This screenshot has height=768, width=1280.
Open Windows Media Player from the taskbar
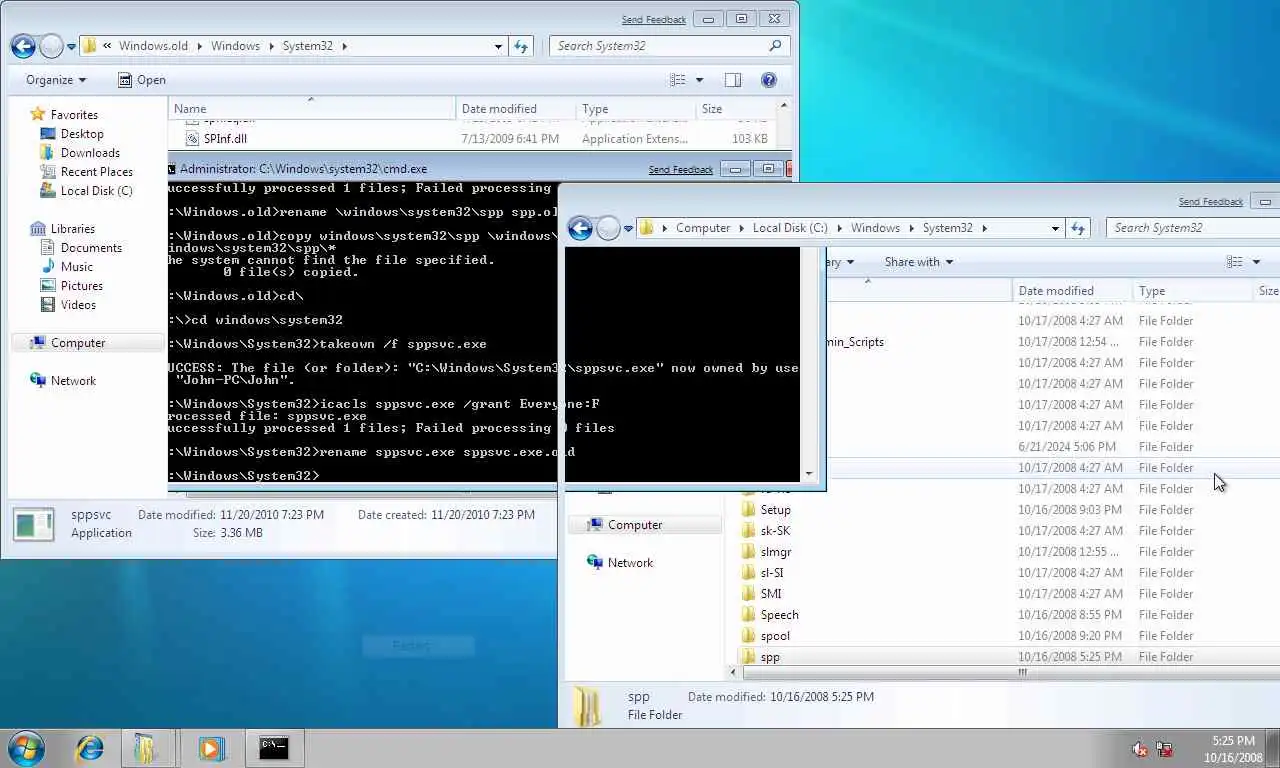point(211,748)
